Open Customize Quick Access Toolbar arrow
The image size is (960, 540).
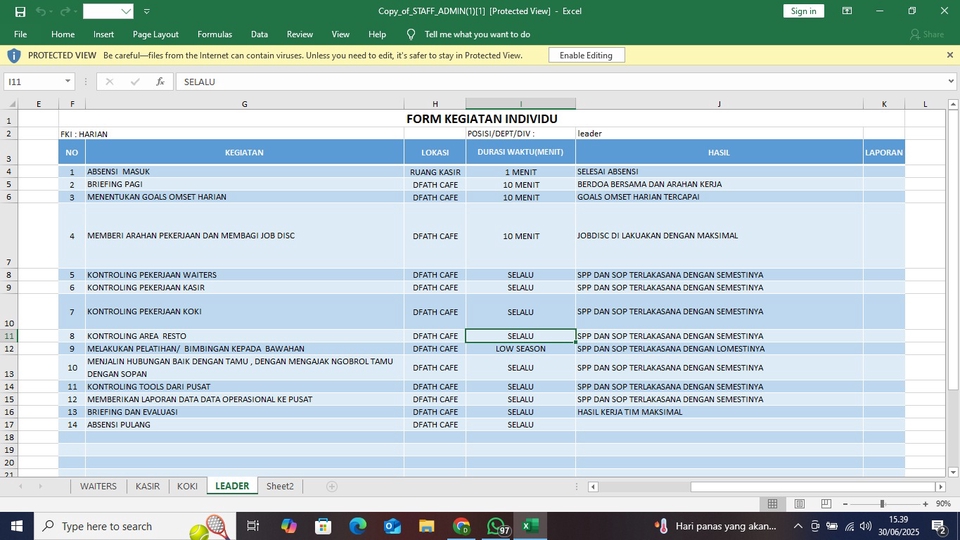coord(147,12)
